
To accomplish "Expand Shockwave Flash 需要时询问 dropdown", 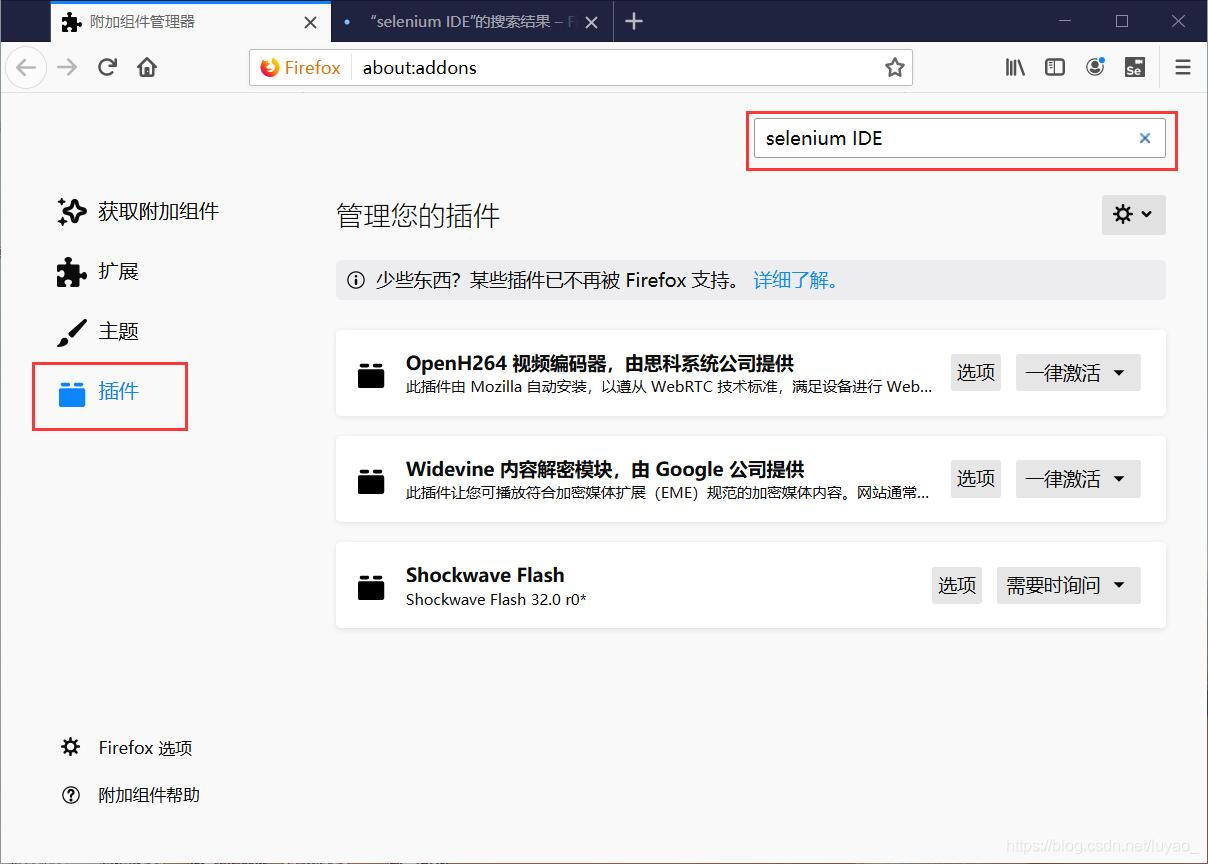I will coord(1068,585).
